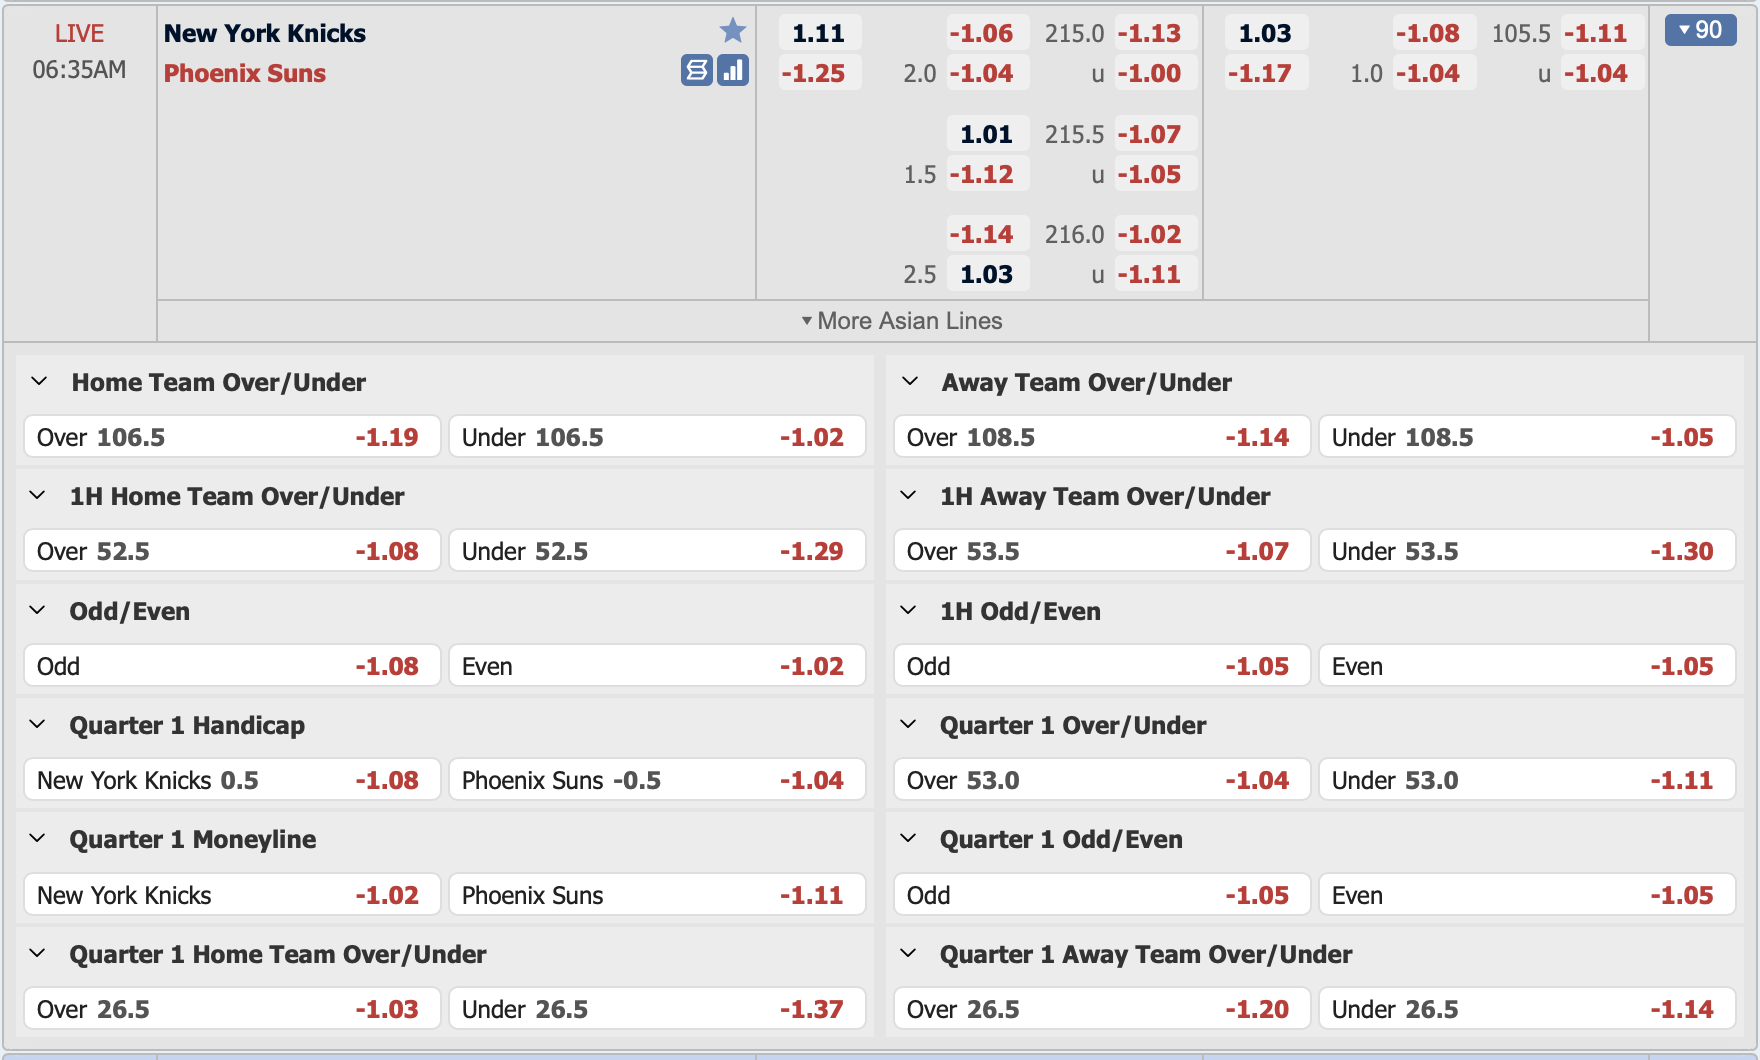Bet Over 26.5 Quarter 1 away at -1.20
The height and width of the screenshot is (1060, 1760).
coord(1102,1009)
